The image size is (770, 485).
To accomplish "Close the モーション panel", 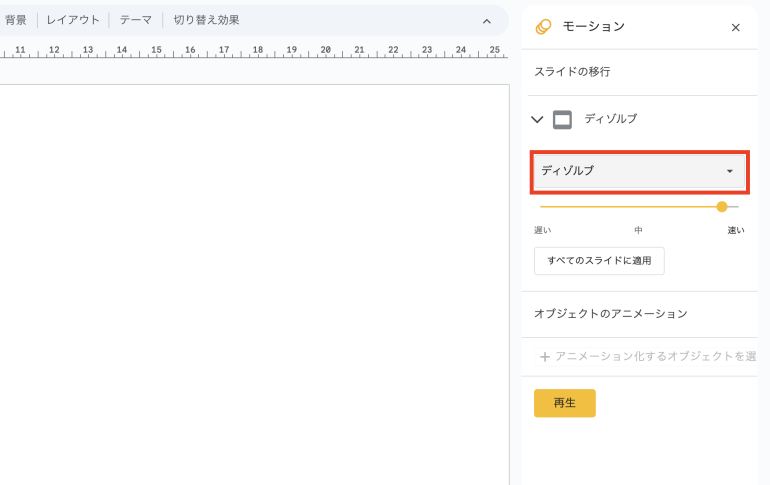I will pyautogui.click(x=735, y=27).
